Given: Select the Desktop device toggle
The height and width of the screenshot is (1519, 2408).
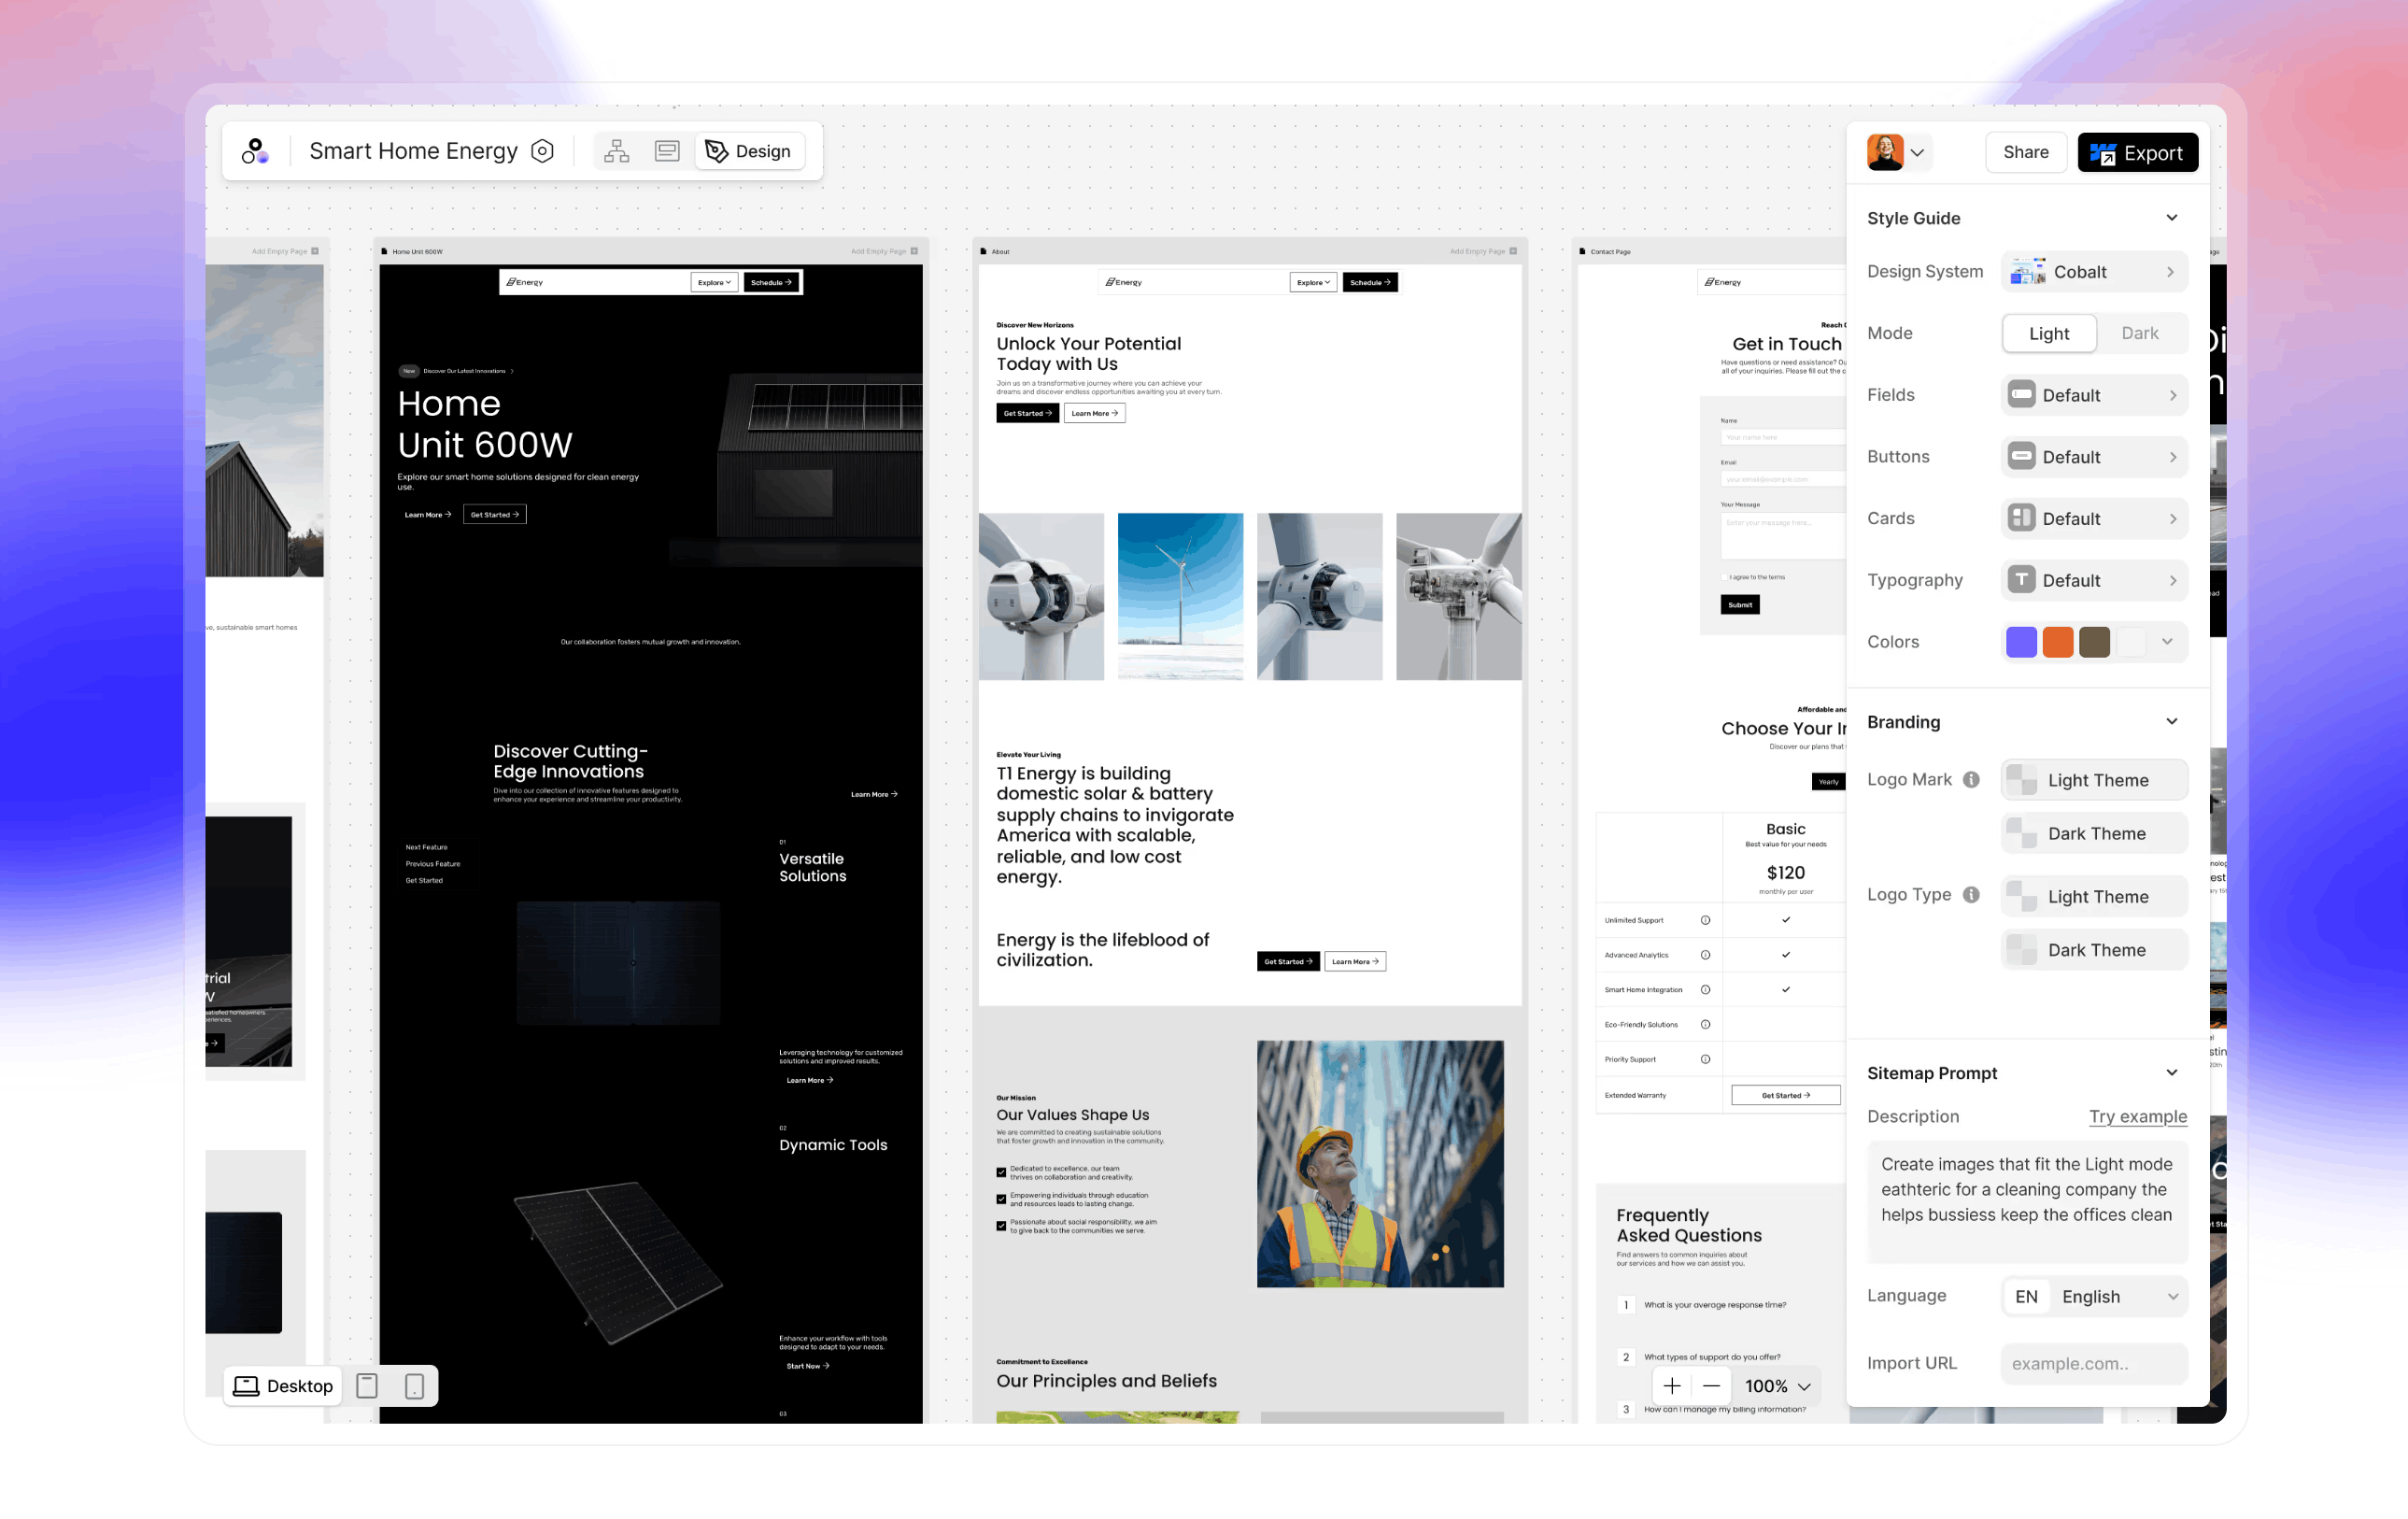Looking at the screenshot, I should click(283, 1386).
